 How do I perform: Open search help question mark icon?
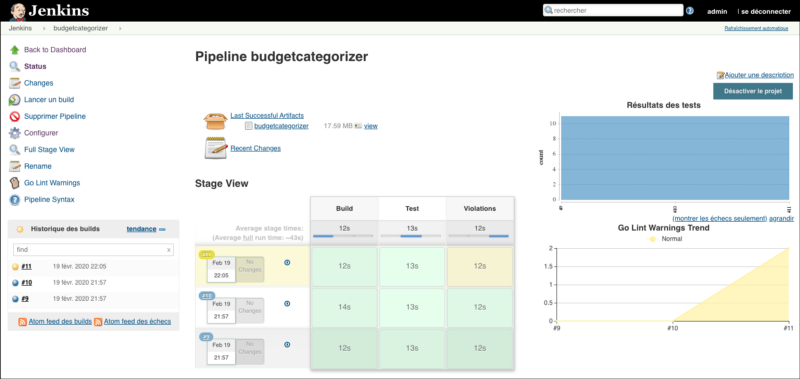(x=690, y=11)
